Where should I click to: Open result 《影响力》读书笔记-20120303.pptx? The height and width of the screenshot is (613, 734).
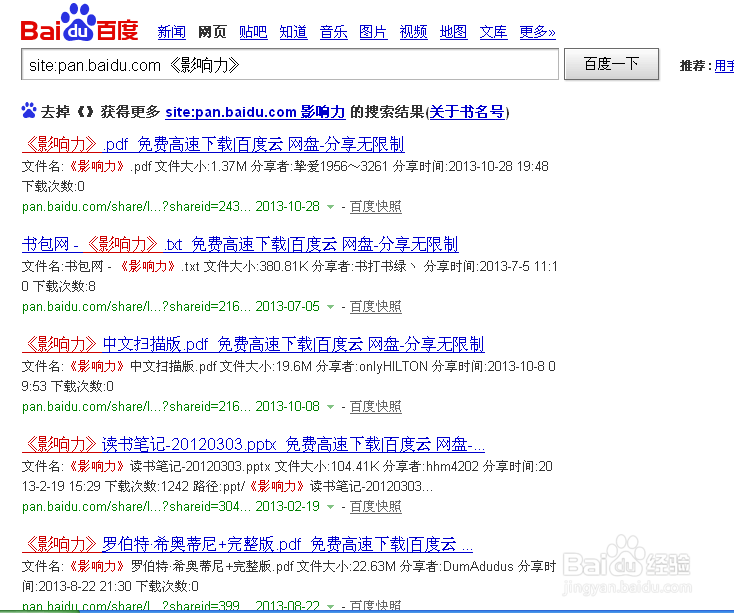[x=253, y=444]
